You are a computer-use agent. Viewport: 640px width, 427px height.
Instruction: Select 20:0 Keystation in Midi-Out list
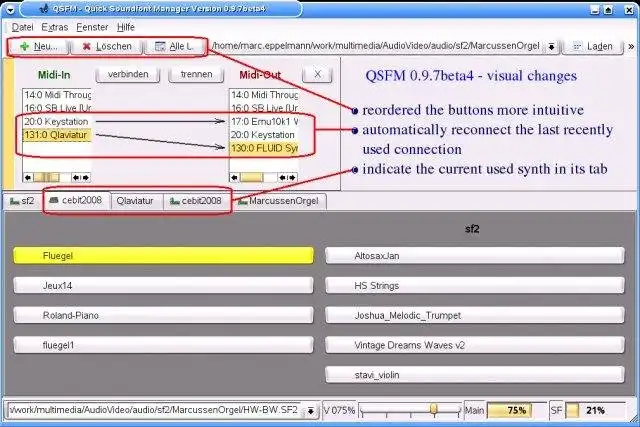(264, 135)
